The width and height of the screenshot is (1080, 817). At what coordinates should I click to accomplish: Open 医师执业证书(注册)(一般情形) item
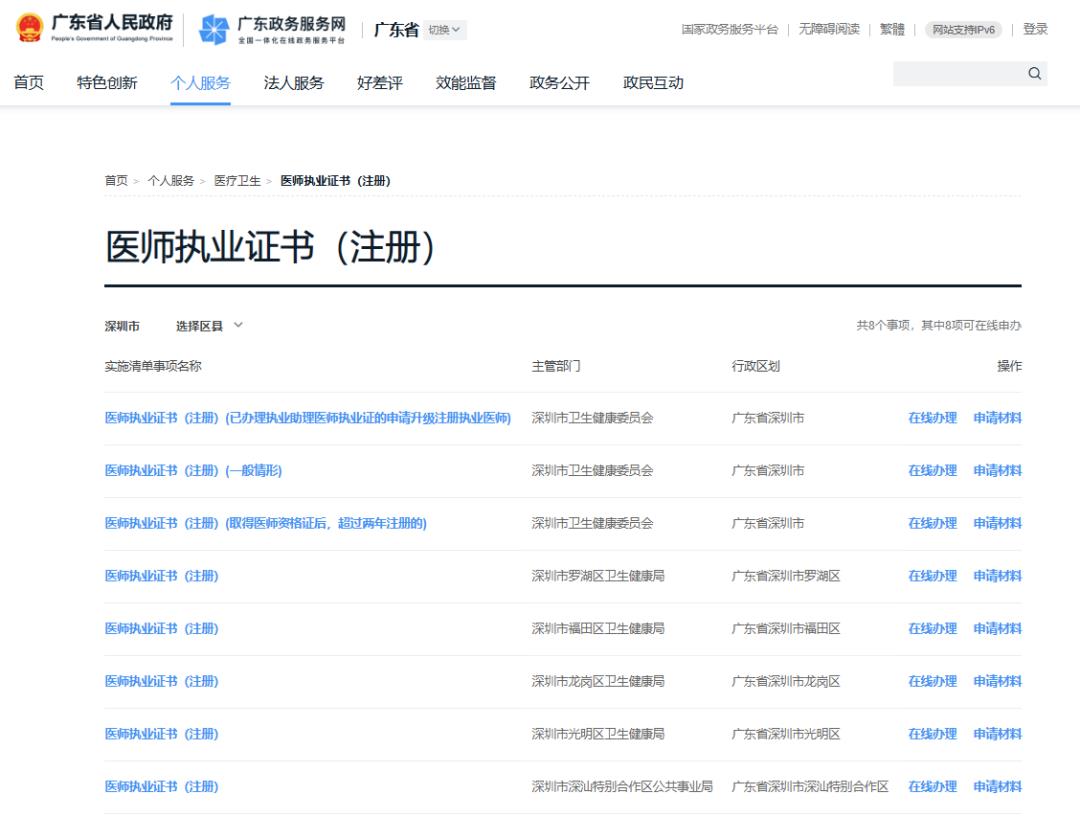pyautogui.click(x=194, y=470)
